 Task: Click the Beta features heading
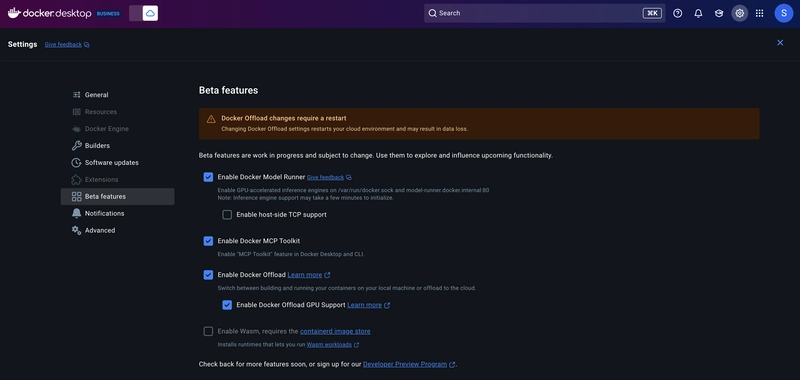pyautogui.click(x=228, y=90)
